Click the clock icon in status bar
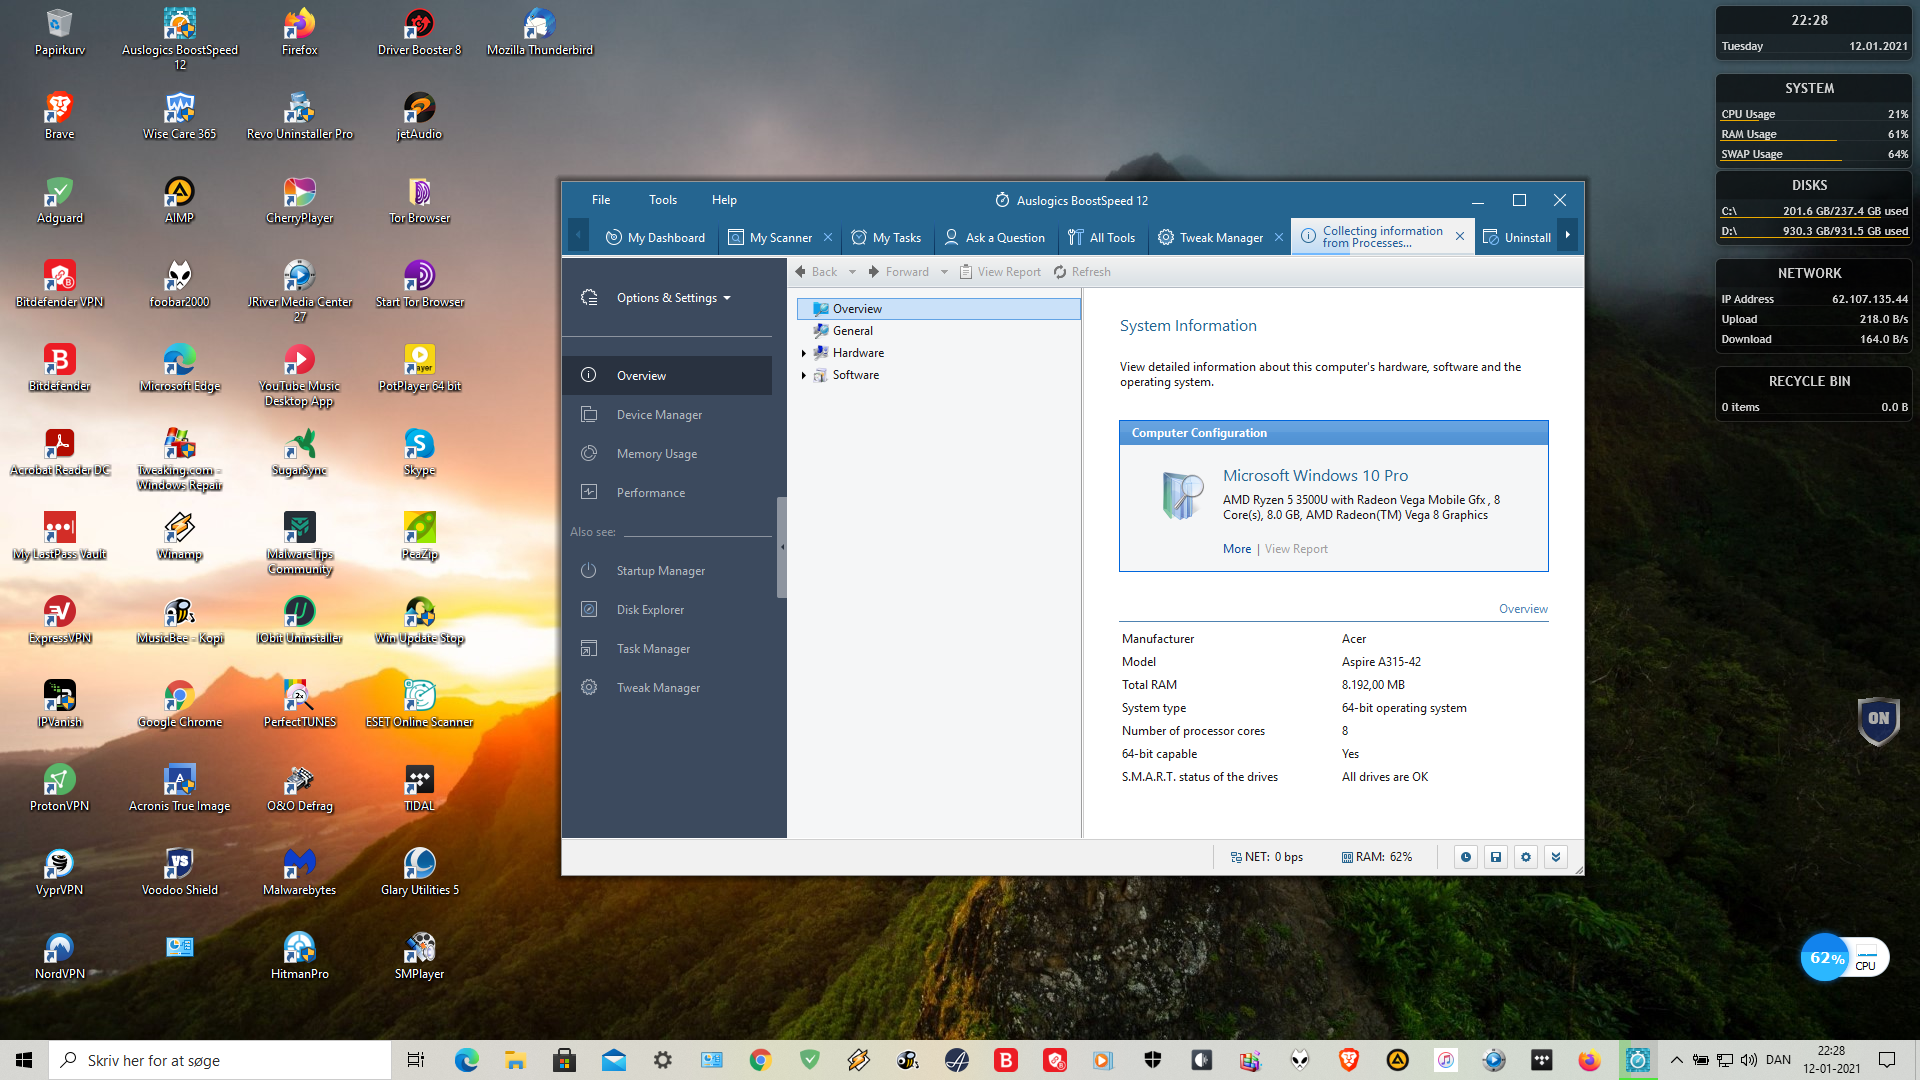The width and height of the screenshot is (1920, 1080). (1466, 857)
